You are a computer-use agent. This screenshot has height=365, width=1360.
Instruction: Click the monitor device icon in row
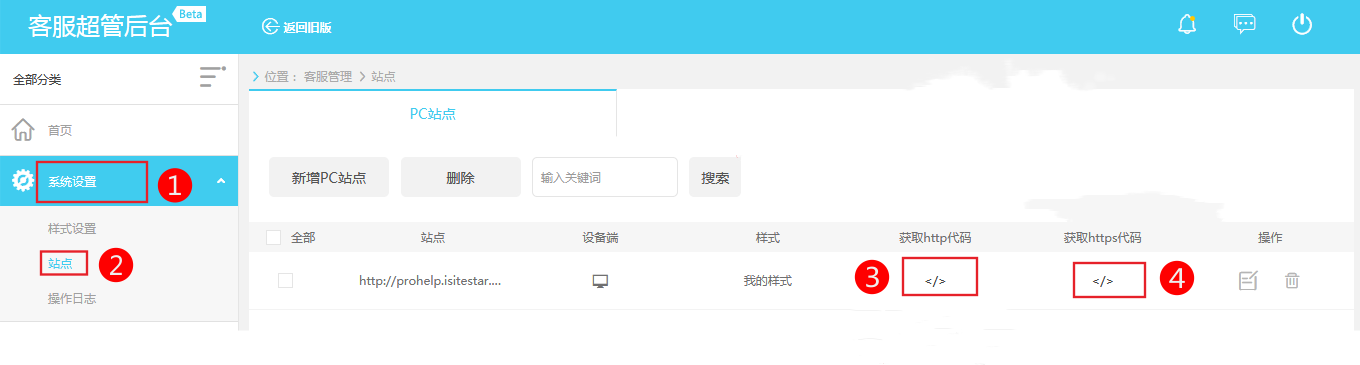(600, 281)
